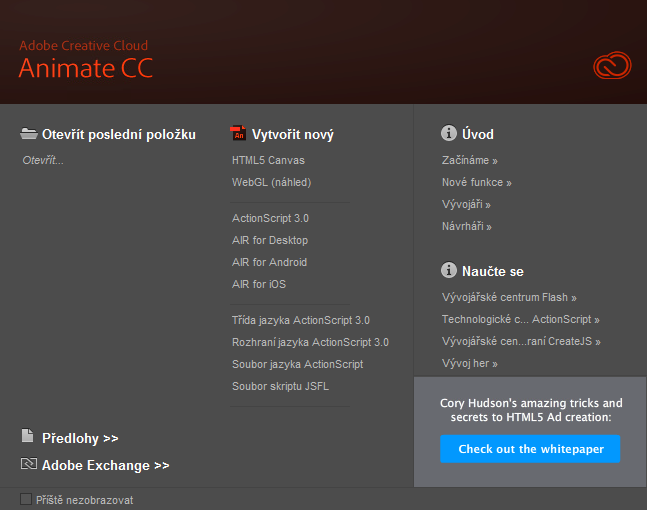Click the open folder icon beside Otevřít poslední položku
Screen dimensions: 647x510
[28, 134]
